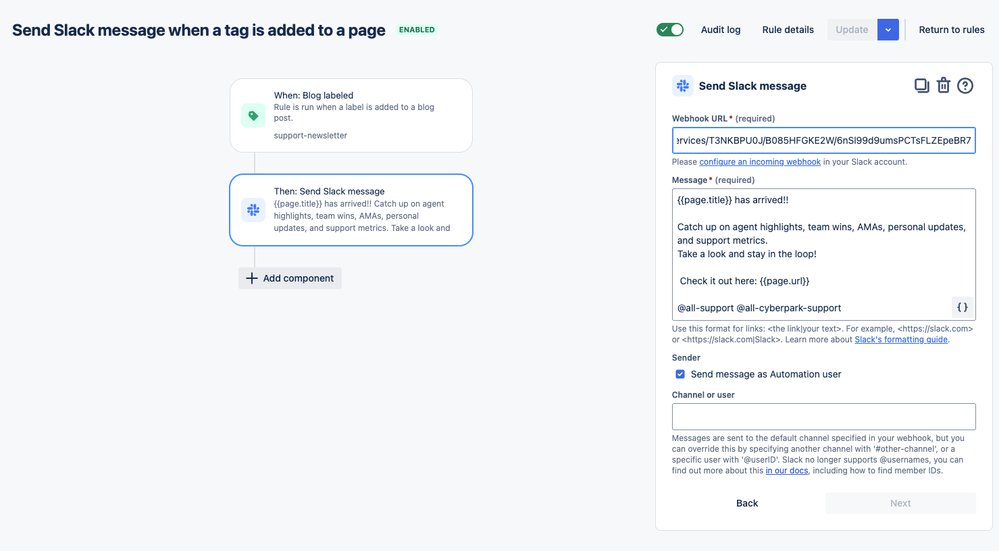Select the Then: Send Slack message card
Viewport: 999px width, 551px height.
tap(351, 210)
